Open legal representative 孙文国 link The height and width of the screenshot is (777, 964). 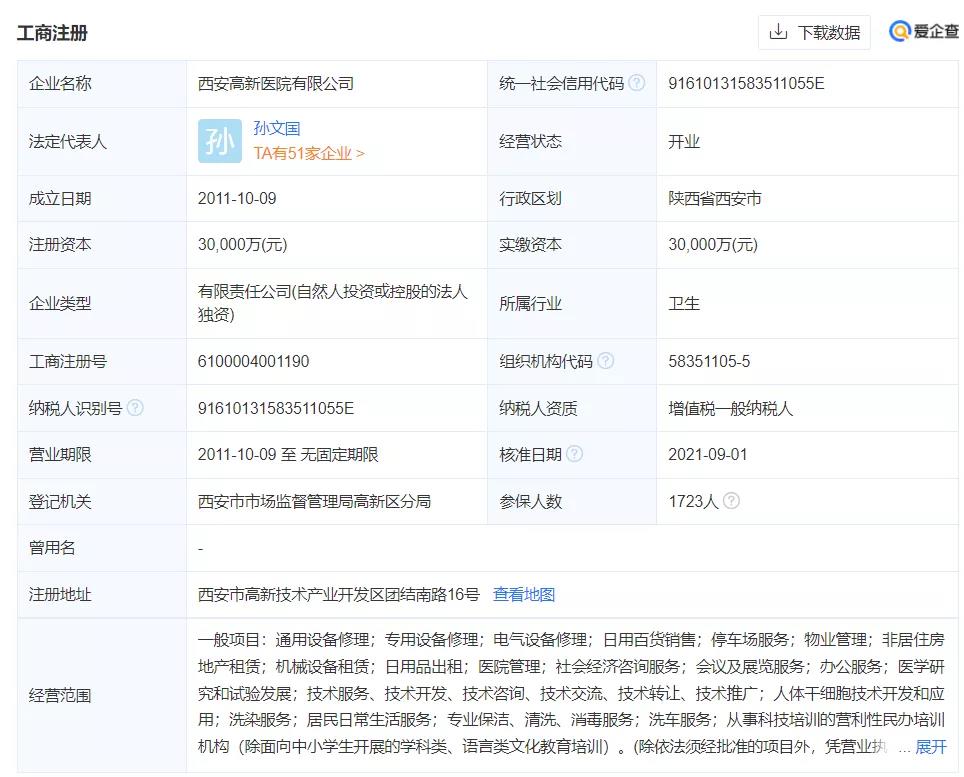[277, 128]
